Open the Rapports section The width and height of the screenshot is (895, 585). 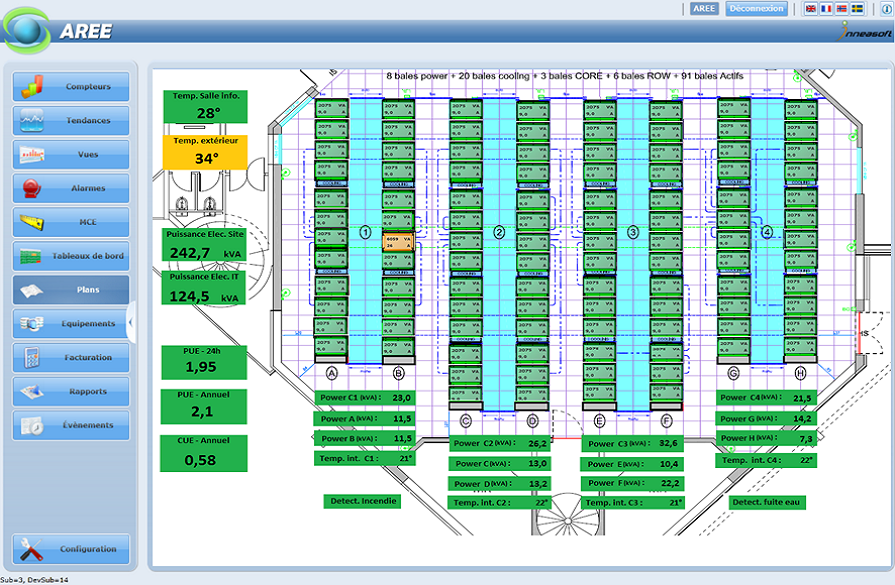tap(71, 392)
